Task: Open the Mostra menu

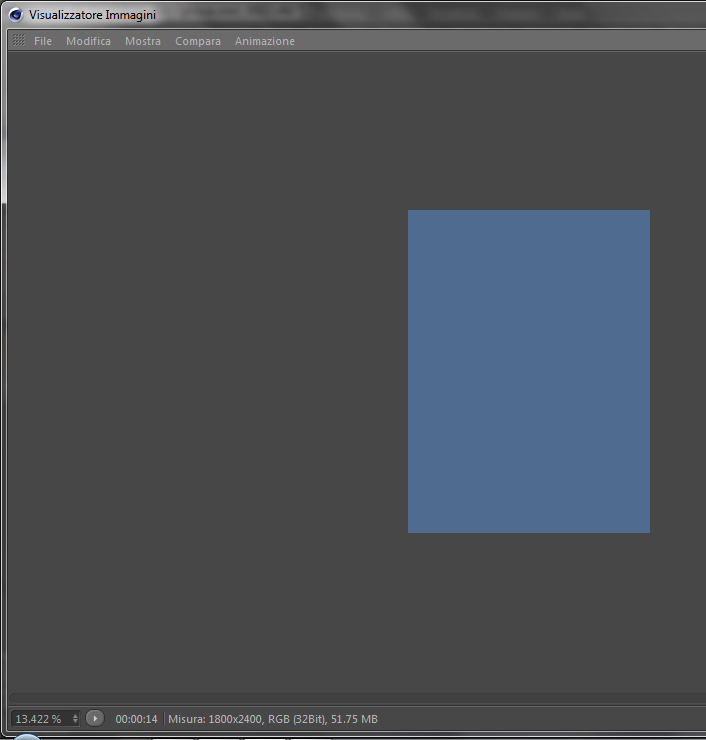Action: pyautogui.click(x=143, y=41)
